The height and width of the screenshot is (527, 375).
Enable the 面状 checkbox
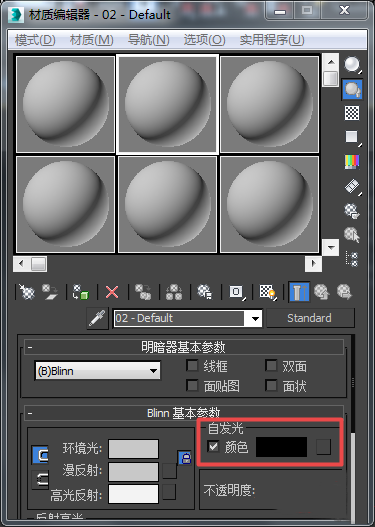pyautogui.click(x=271, y=386)
